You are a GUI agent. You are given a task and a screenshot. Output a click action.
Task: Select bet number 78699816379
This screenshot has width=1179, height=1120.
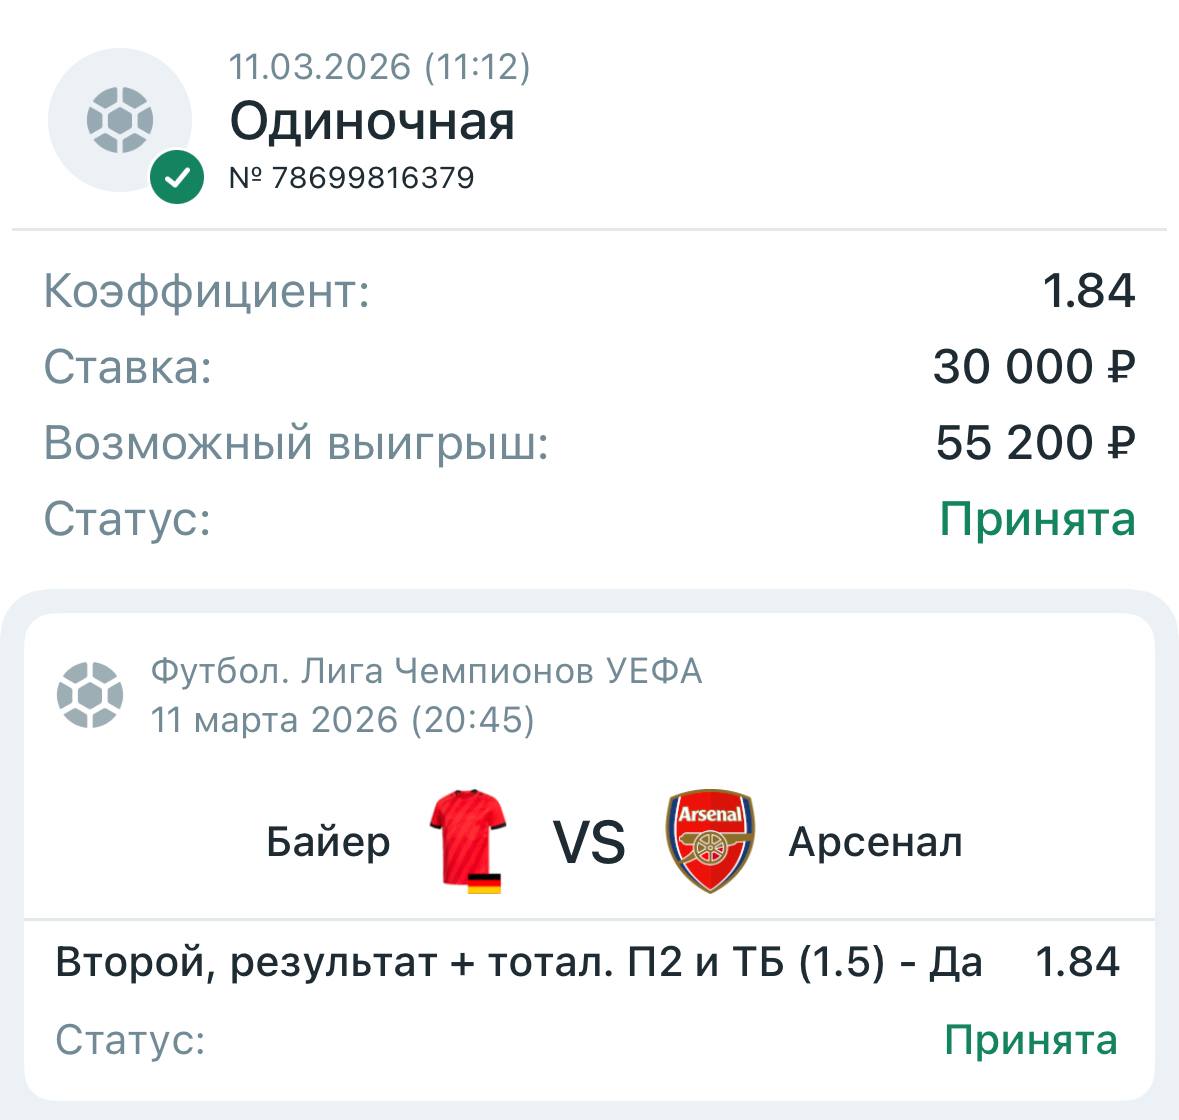[352, 178]
